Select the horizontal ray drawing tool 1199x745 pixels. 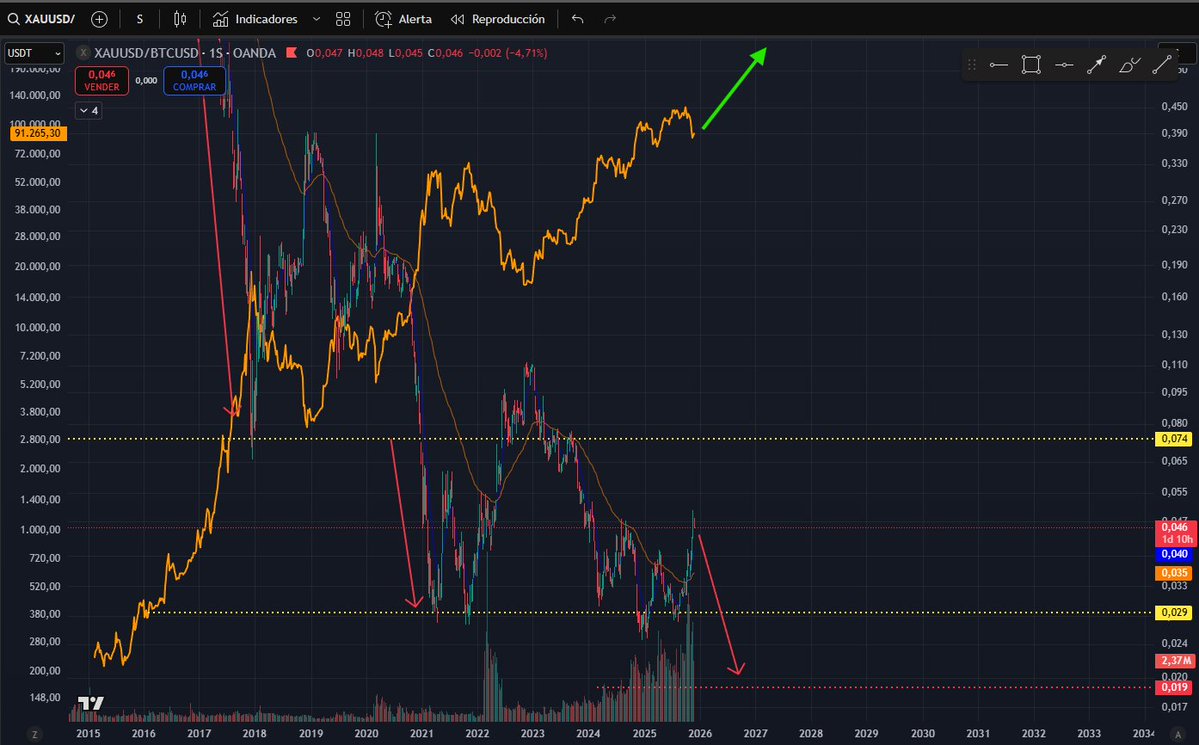tap(999, 65)
